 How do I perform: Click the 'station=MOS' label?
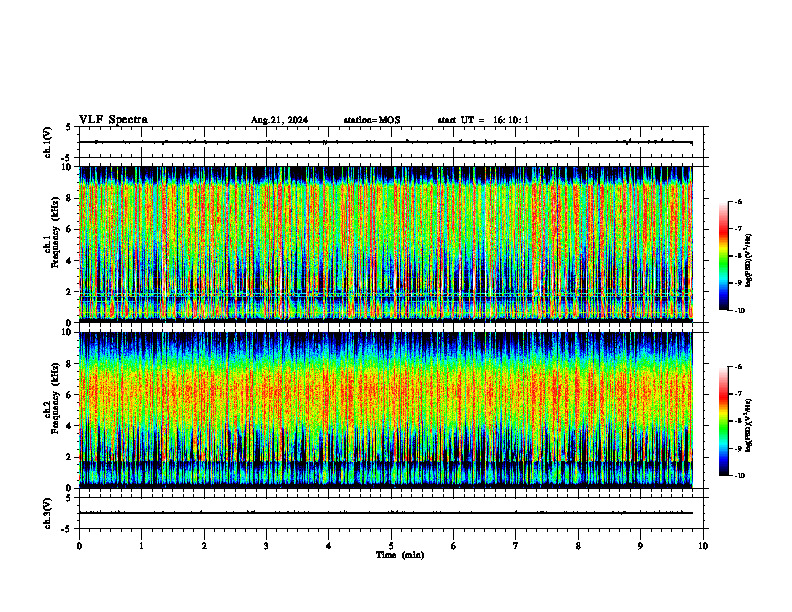pos(372,120)
